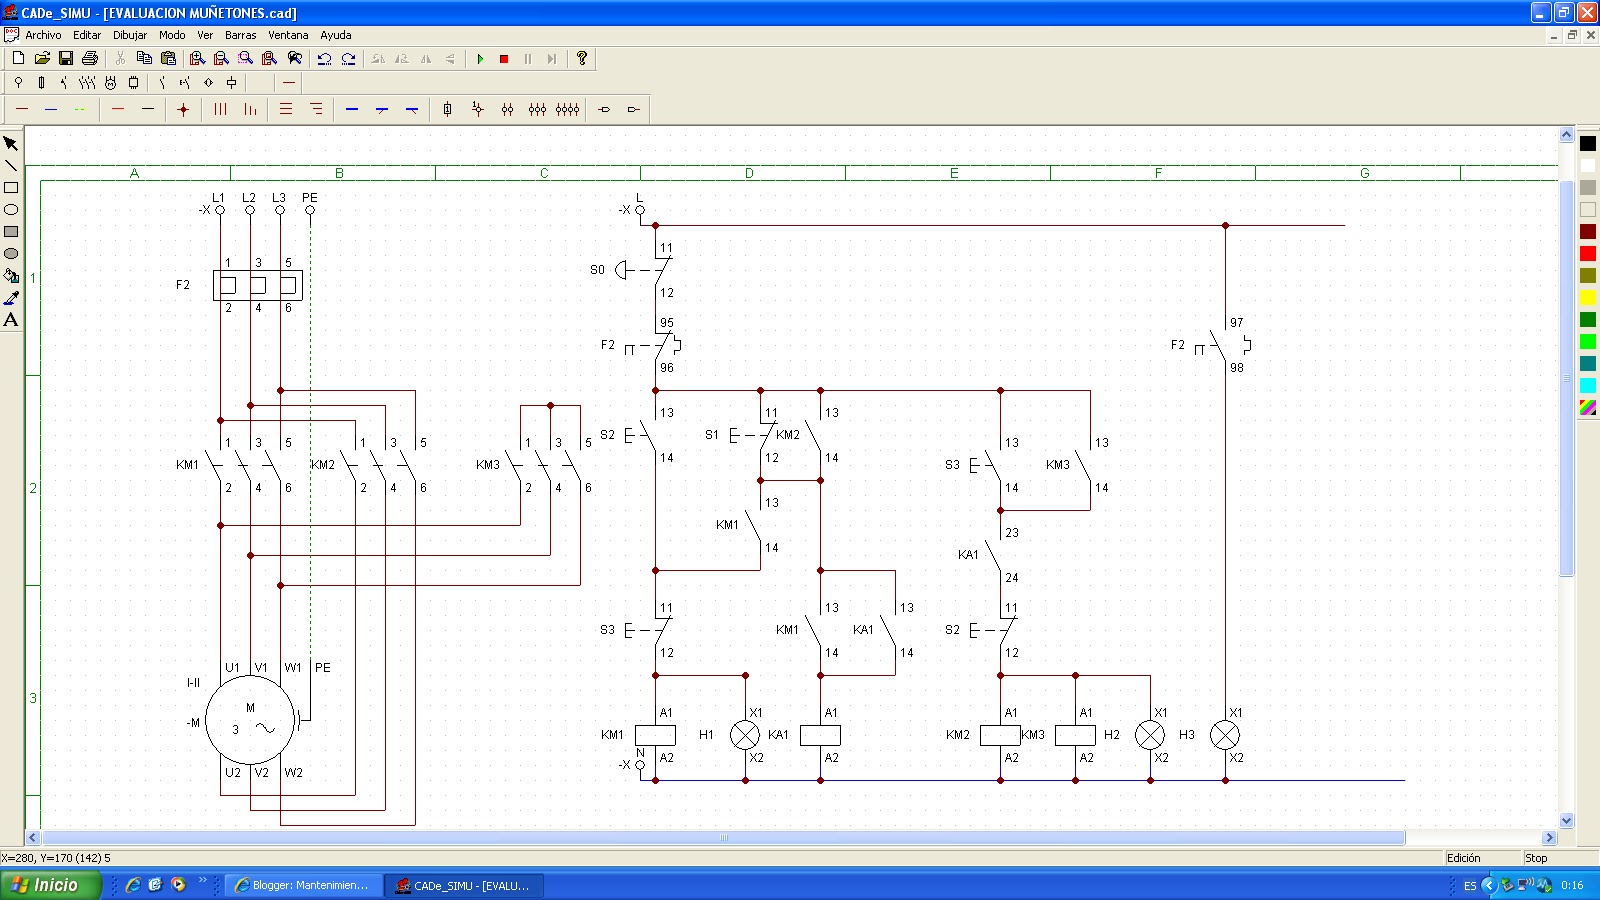Viewport: 1600px width, 900px height.
Task: Select the red phase wire tool
Action: tap(22, 109)
